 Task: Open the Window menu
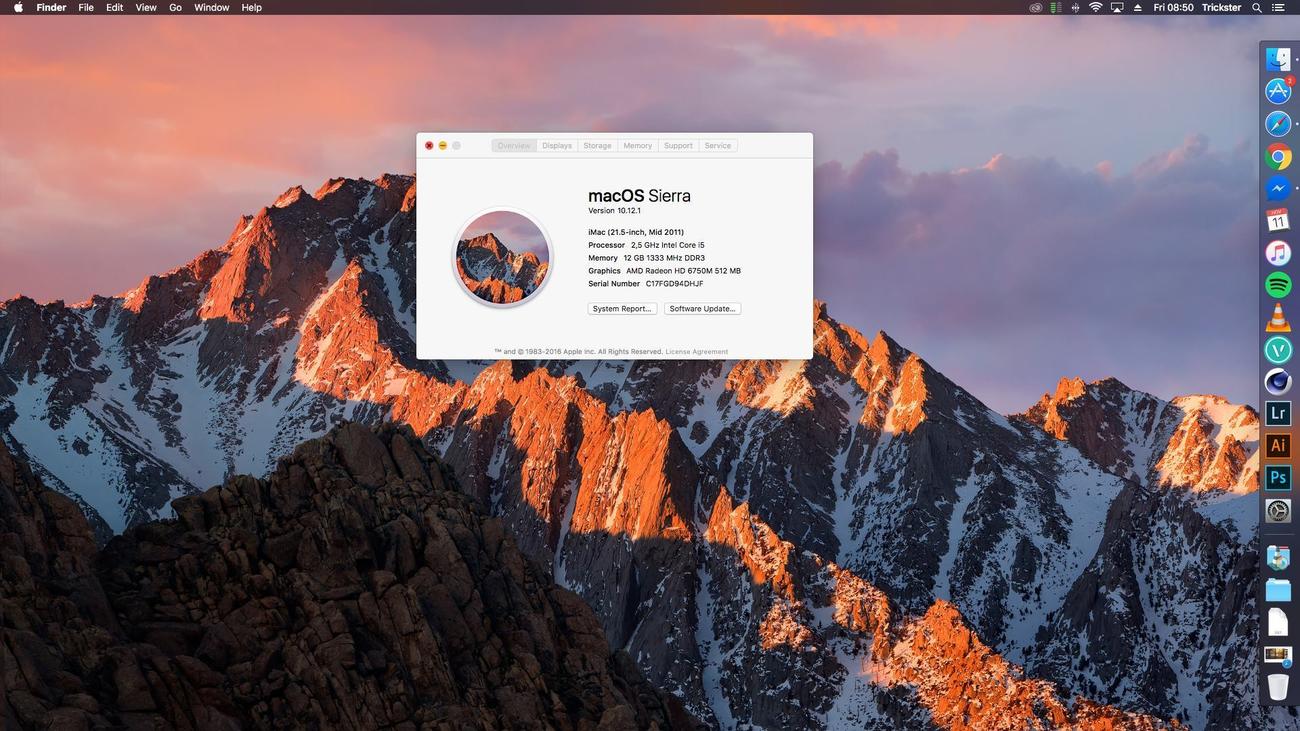tap(211, 7)
